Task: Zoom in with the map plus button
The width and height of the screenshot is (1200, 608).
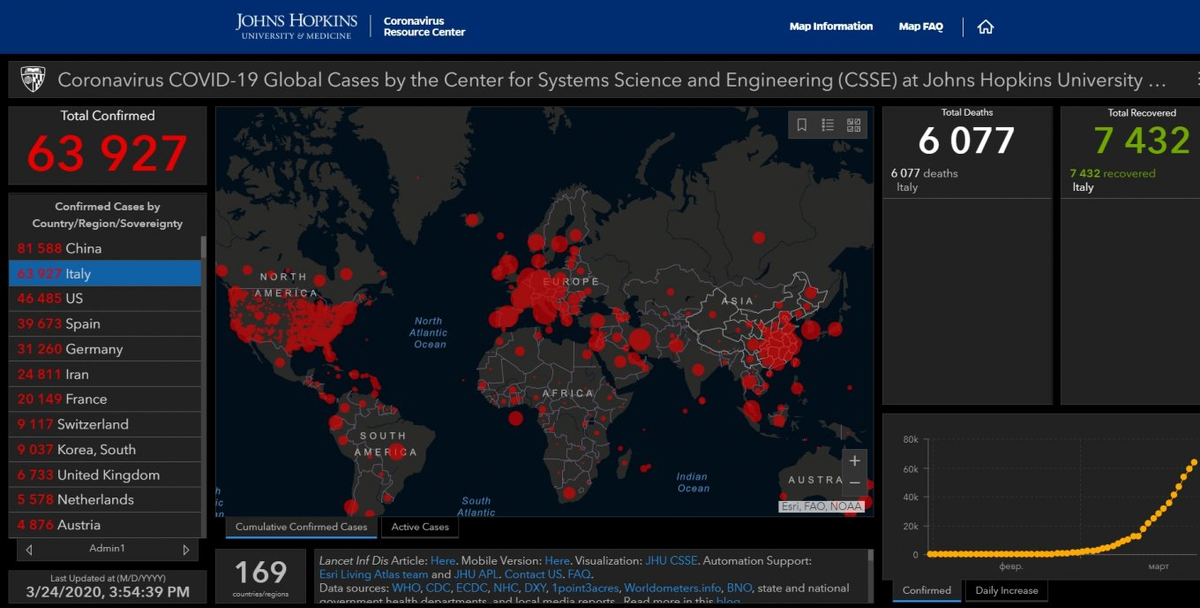Action: pos(854,461)
